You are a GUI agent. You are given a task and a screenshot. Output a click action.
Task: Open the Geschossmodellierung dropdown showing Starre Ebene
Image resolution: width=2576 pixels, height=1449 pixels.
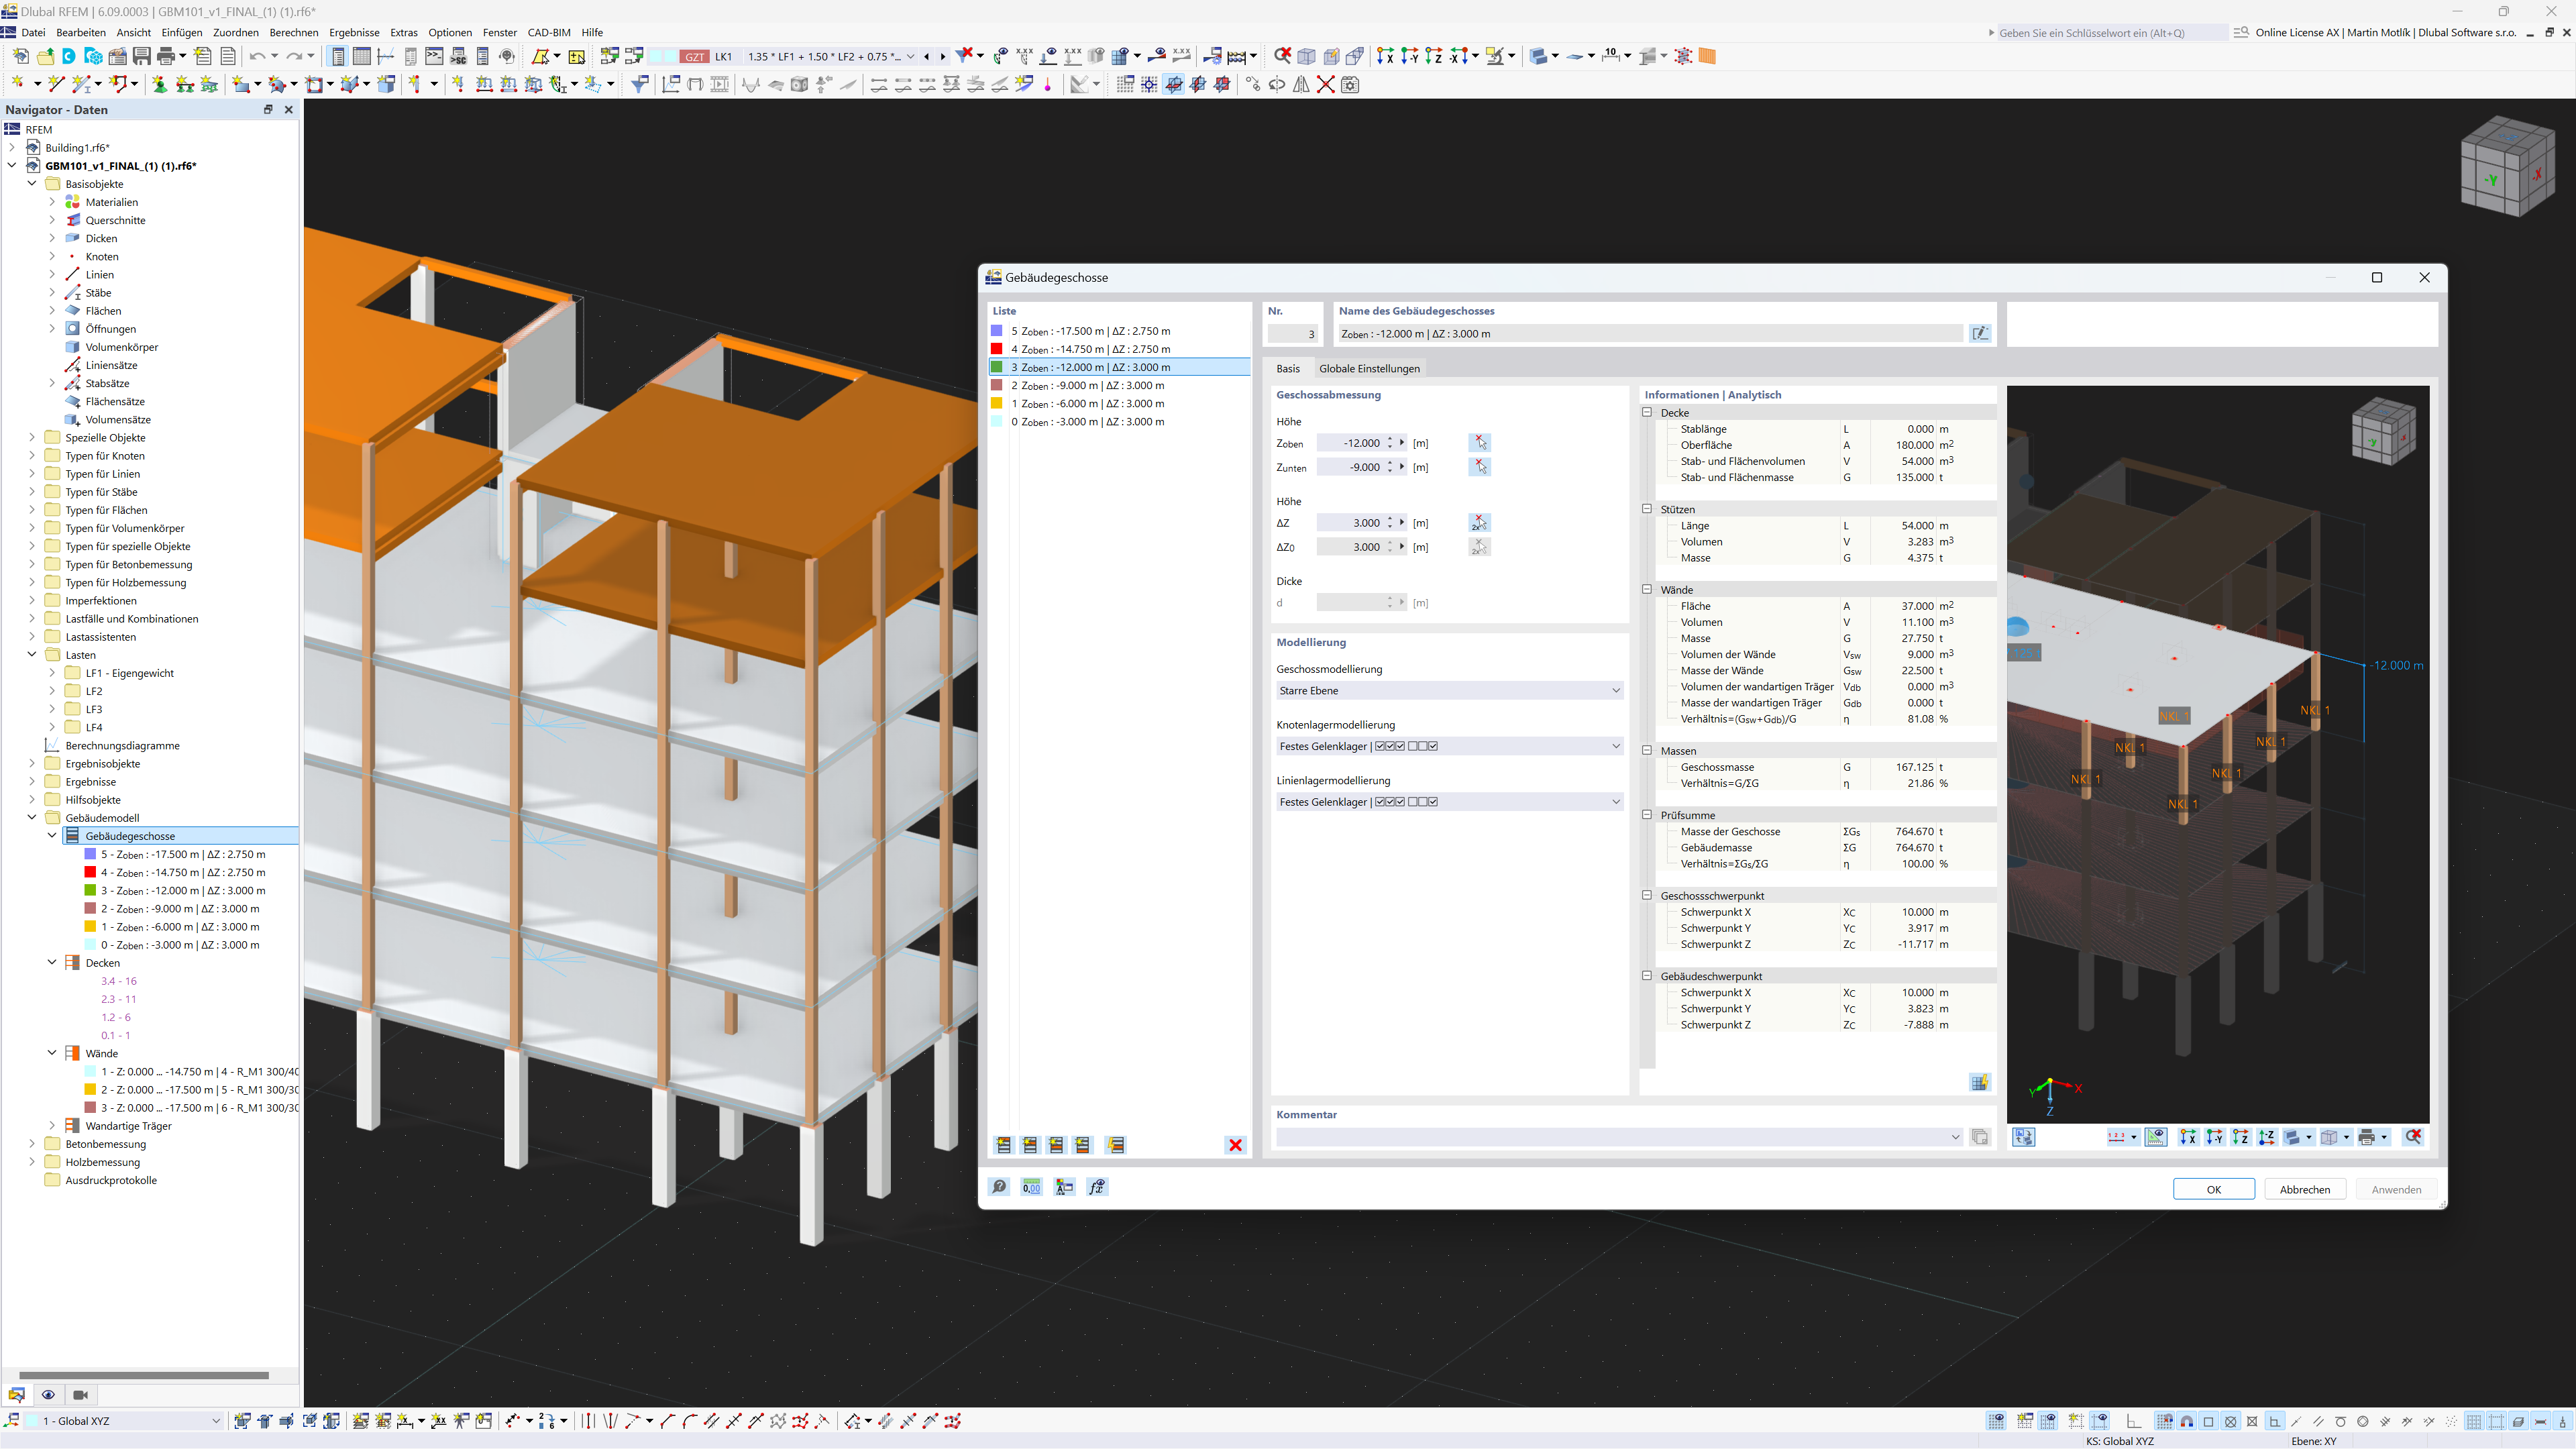(1448, 690)
